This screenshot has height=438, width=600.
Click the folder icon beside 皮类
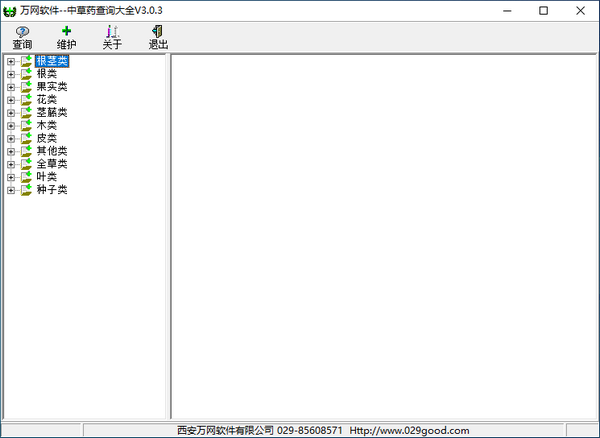[x=26, y=138]
